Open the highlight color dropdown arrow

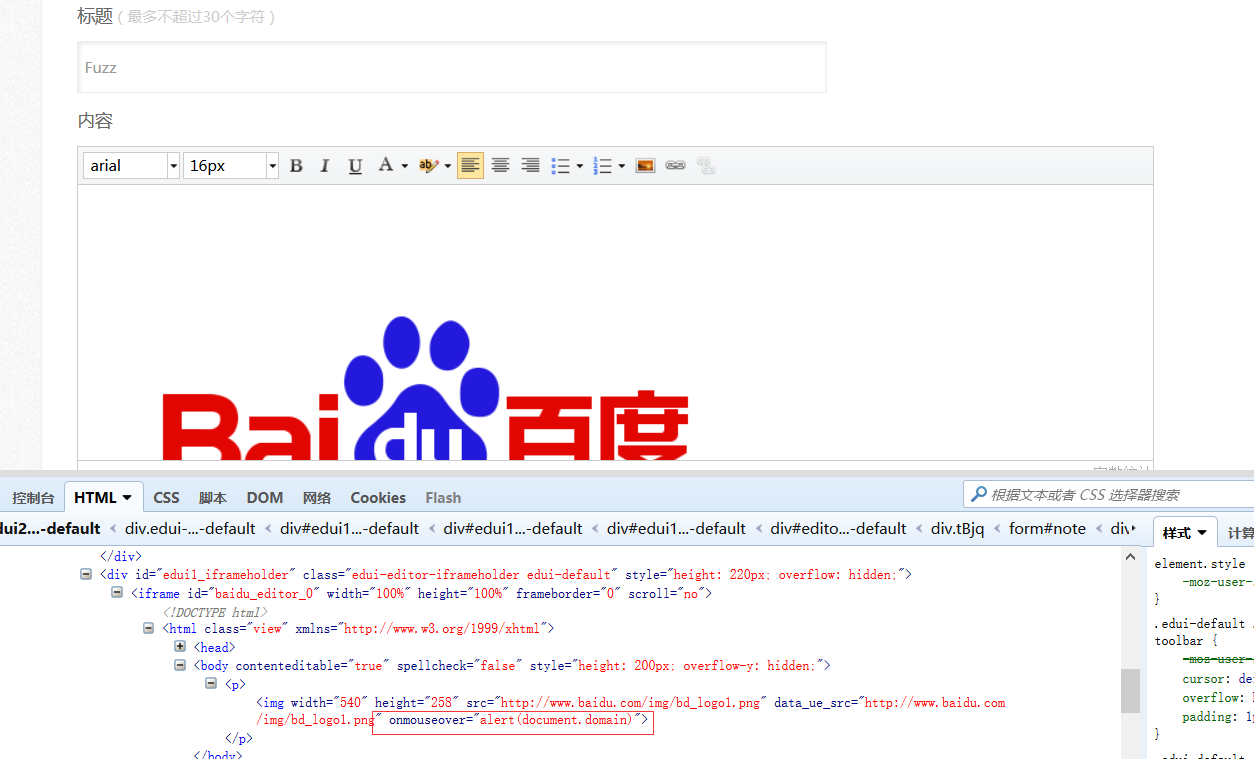click(x=448, y=166)
